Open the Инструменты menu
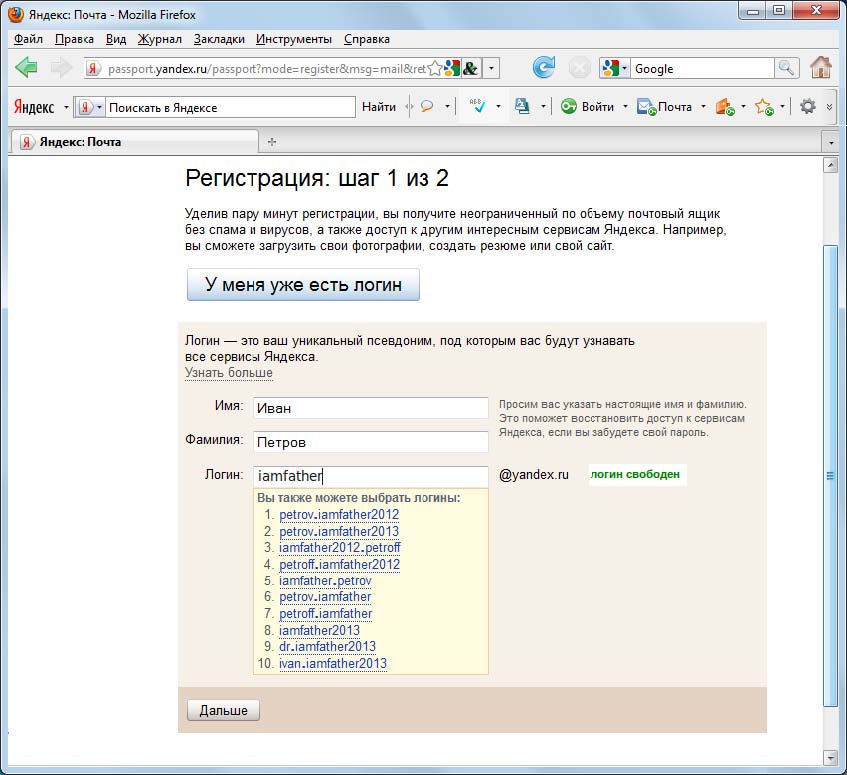 pyautogui.click(x=293, y=39)
